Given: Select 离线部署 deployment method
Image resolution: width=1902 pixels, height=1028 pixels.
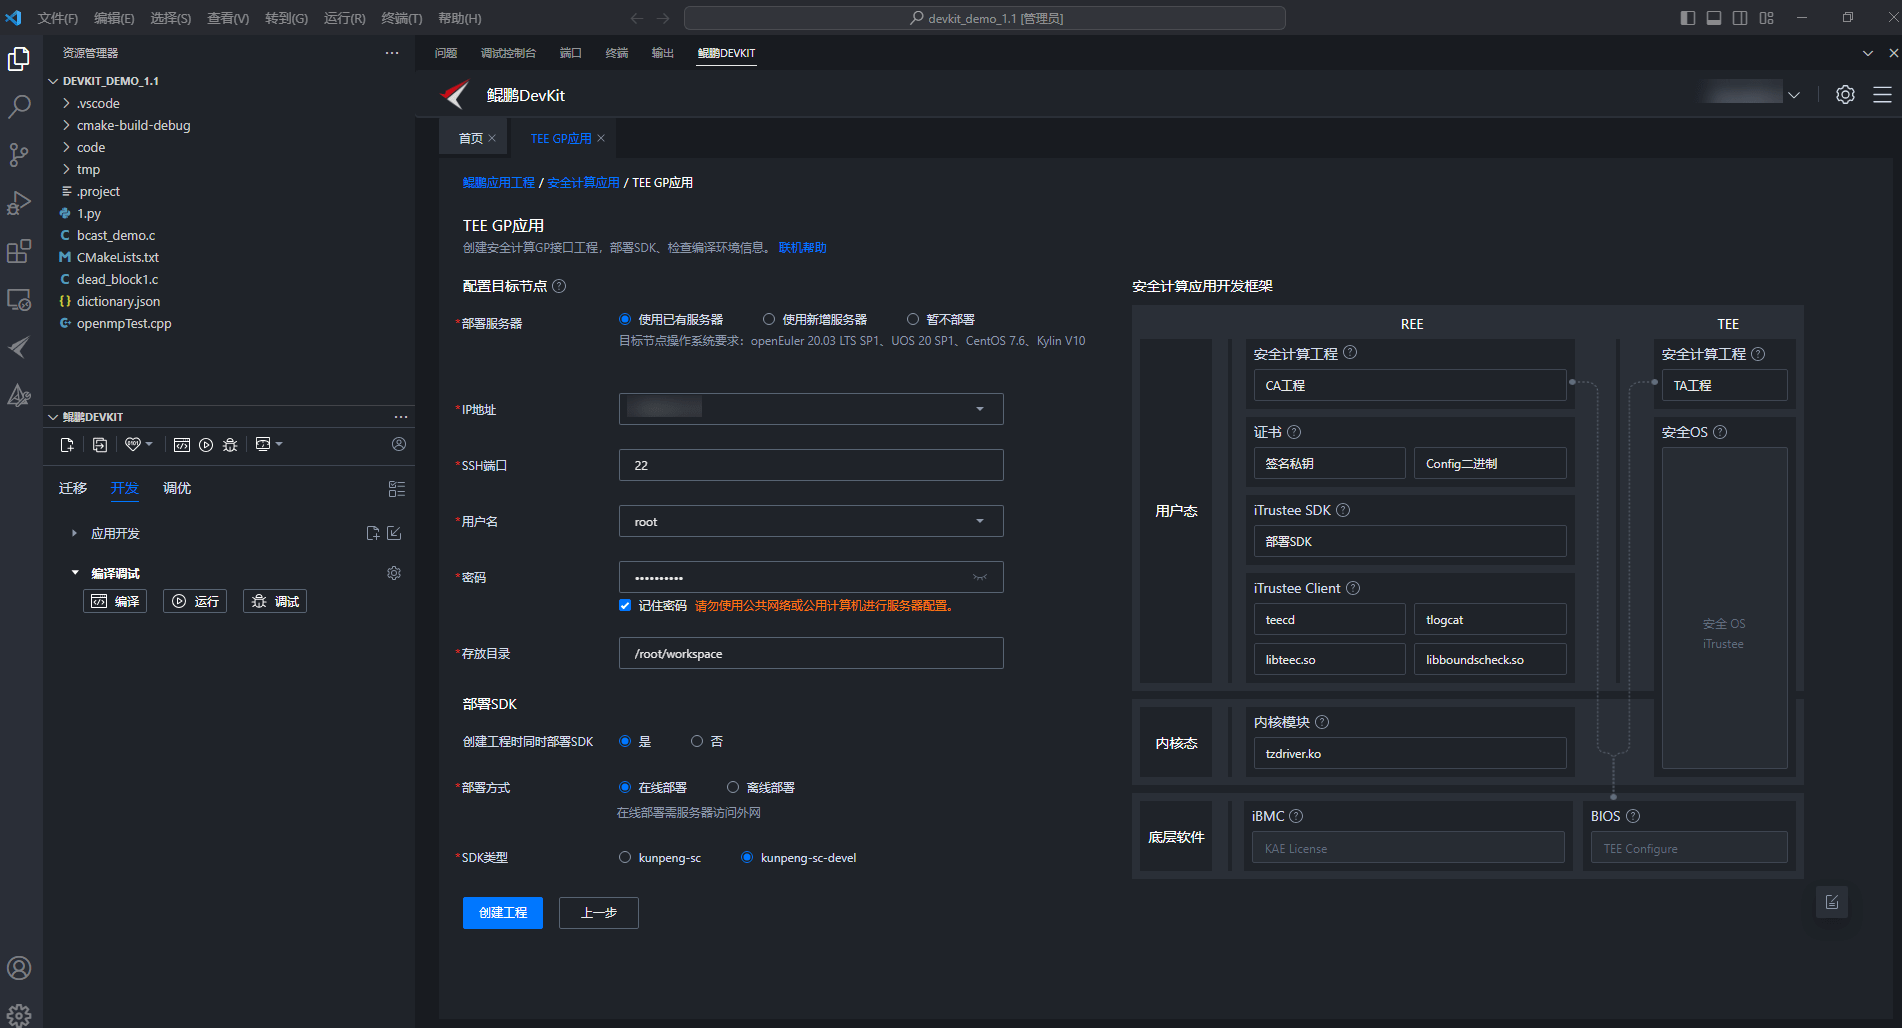Looking at the screenshot, I should pos(733,787).
